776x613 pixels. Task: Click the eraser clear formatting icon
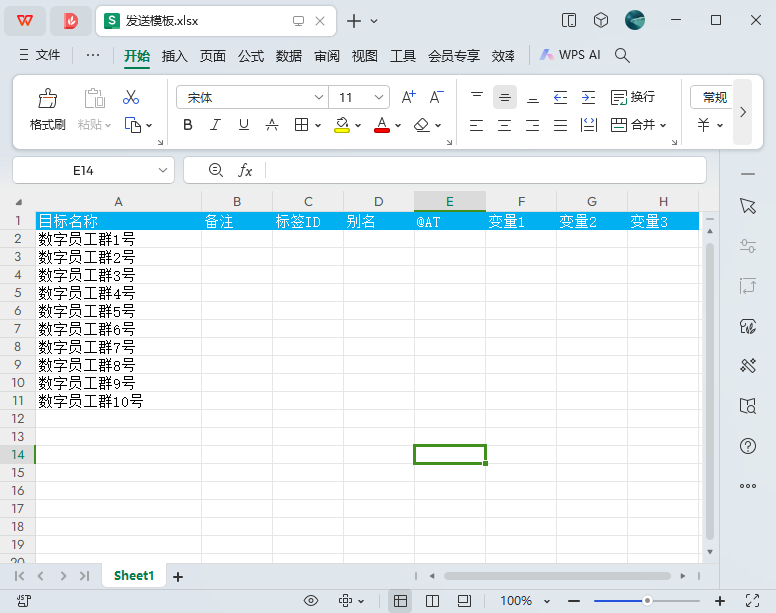[421, 125]
